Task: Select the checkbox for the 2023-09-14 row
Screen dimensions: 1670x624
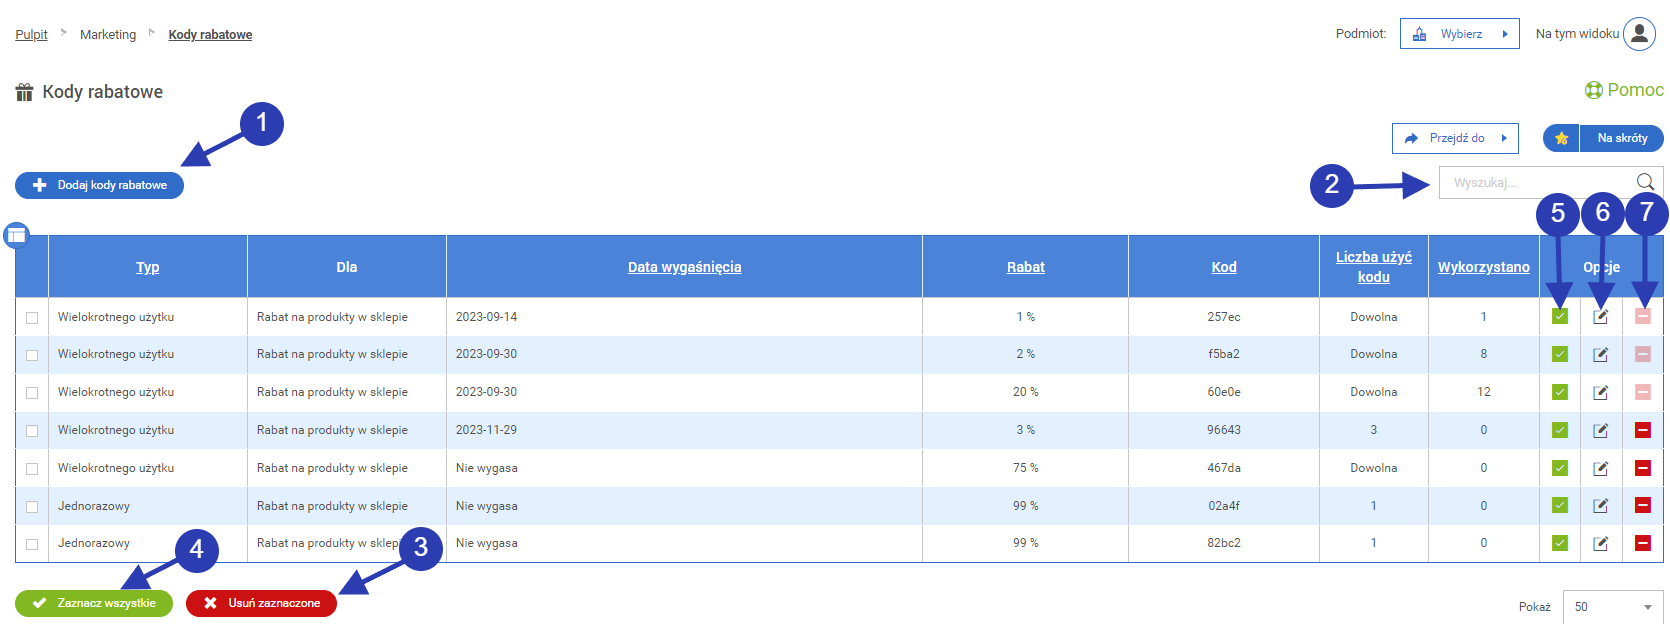Action: 32,318
